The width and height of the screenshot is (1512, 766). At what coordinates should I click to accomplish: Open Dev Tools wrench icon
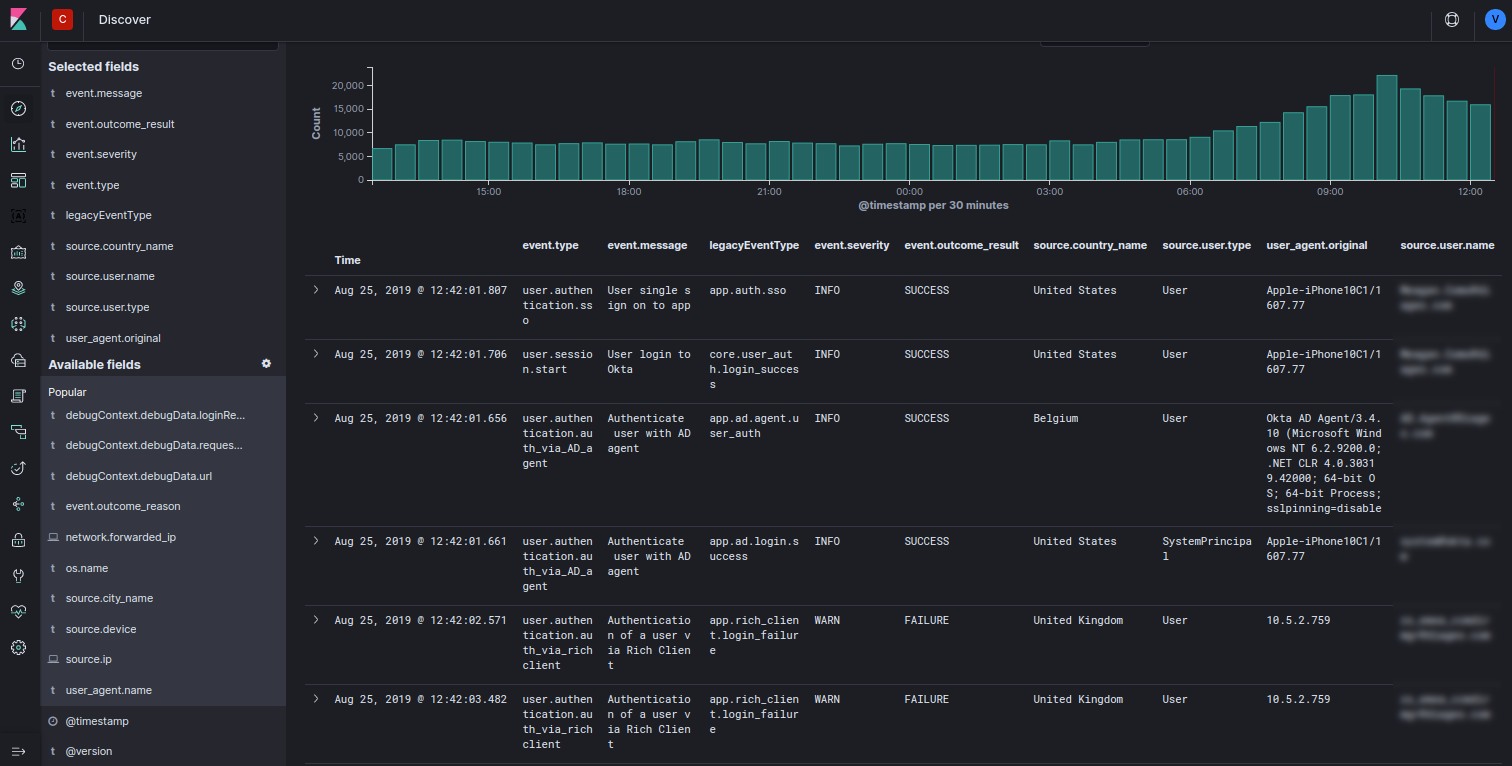pyautogui.click(x=18, y=575)
